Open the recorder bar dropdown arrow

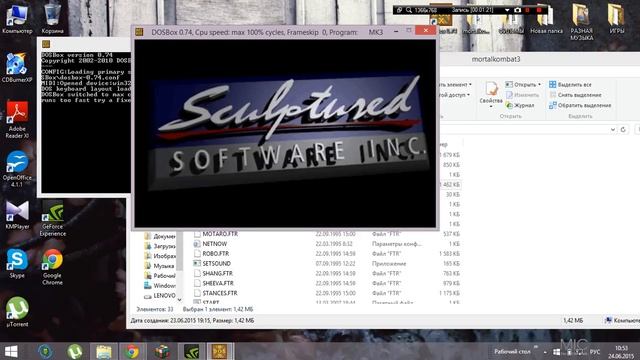pos(507,10)
